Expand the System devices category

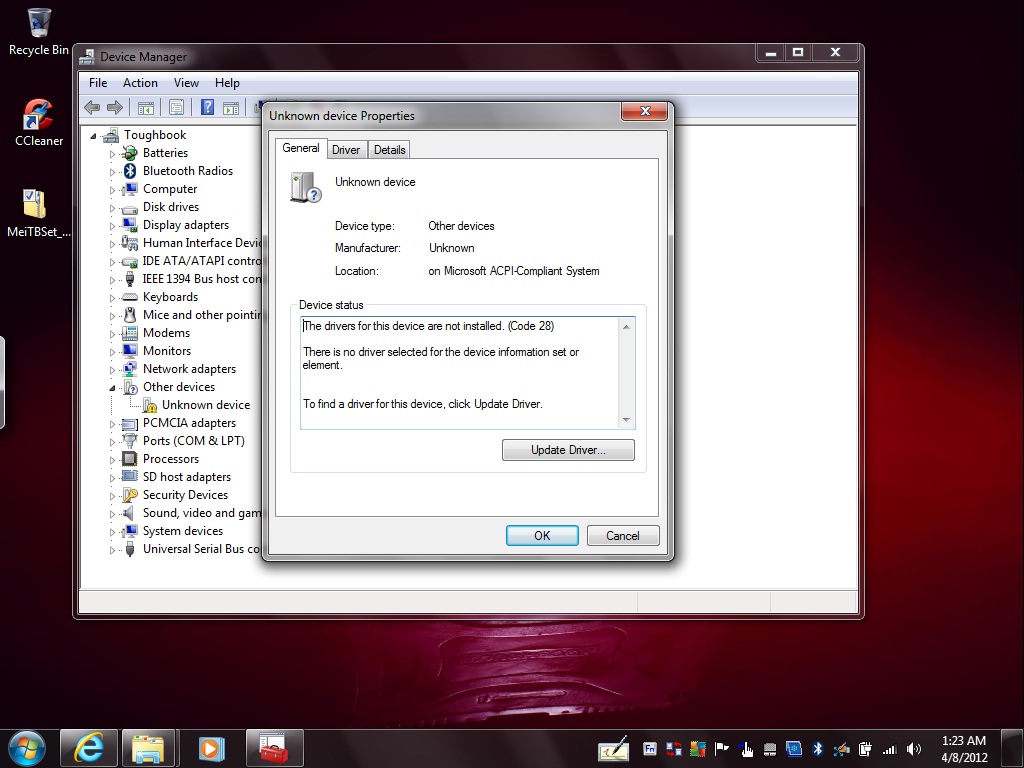click(x=112, y=532)
